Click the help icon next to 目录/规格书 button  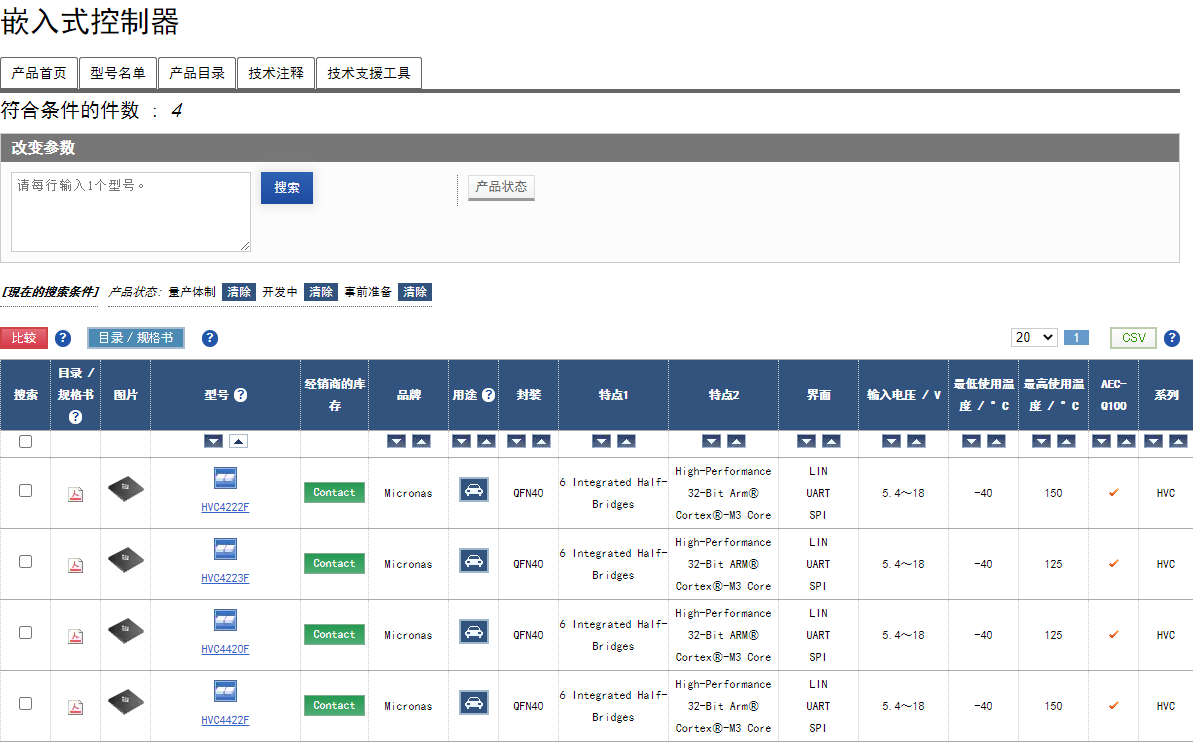[210, 338]
